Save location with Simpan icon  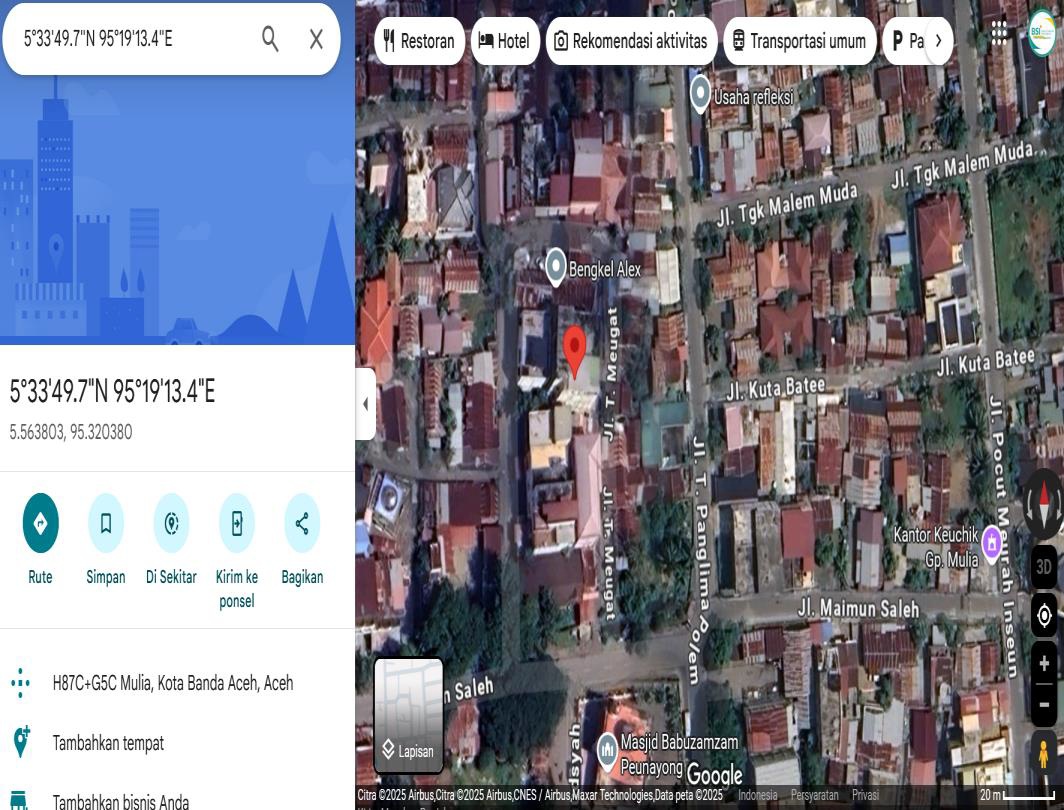(x=106, y=523)
